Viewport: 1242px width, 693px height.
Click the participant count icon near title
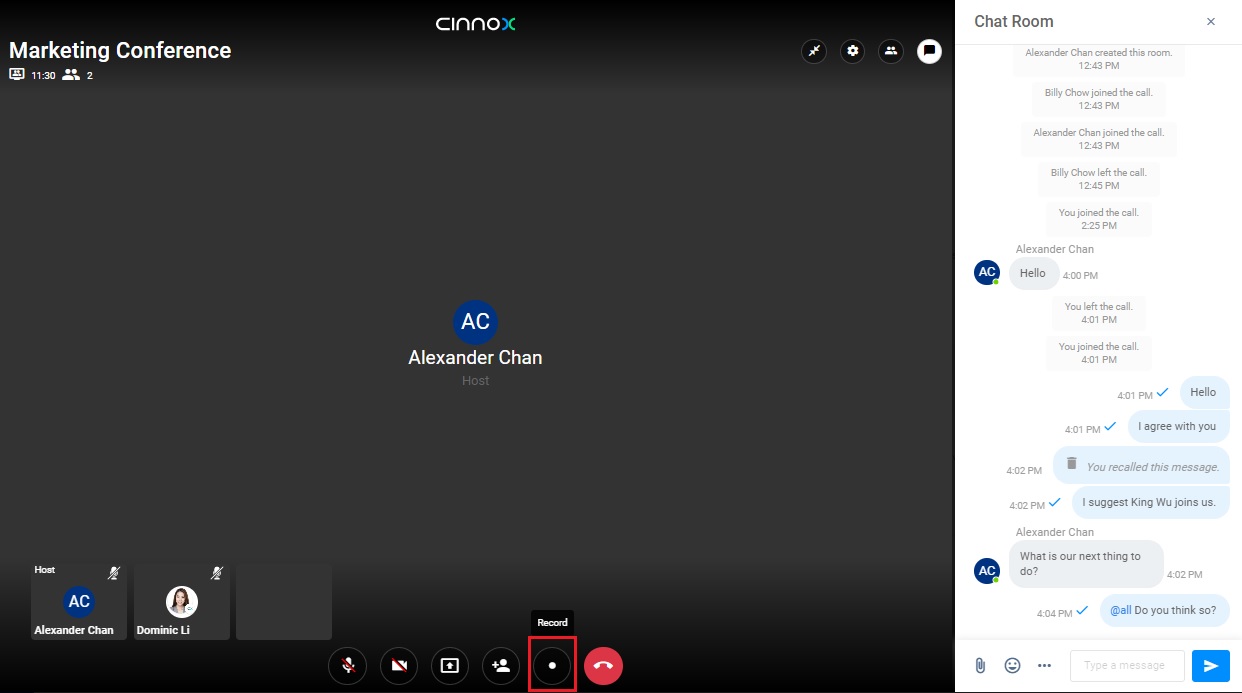[x=71, y=74]
